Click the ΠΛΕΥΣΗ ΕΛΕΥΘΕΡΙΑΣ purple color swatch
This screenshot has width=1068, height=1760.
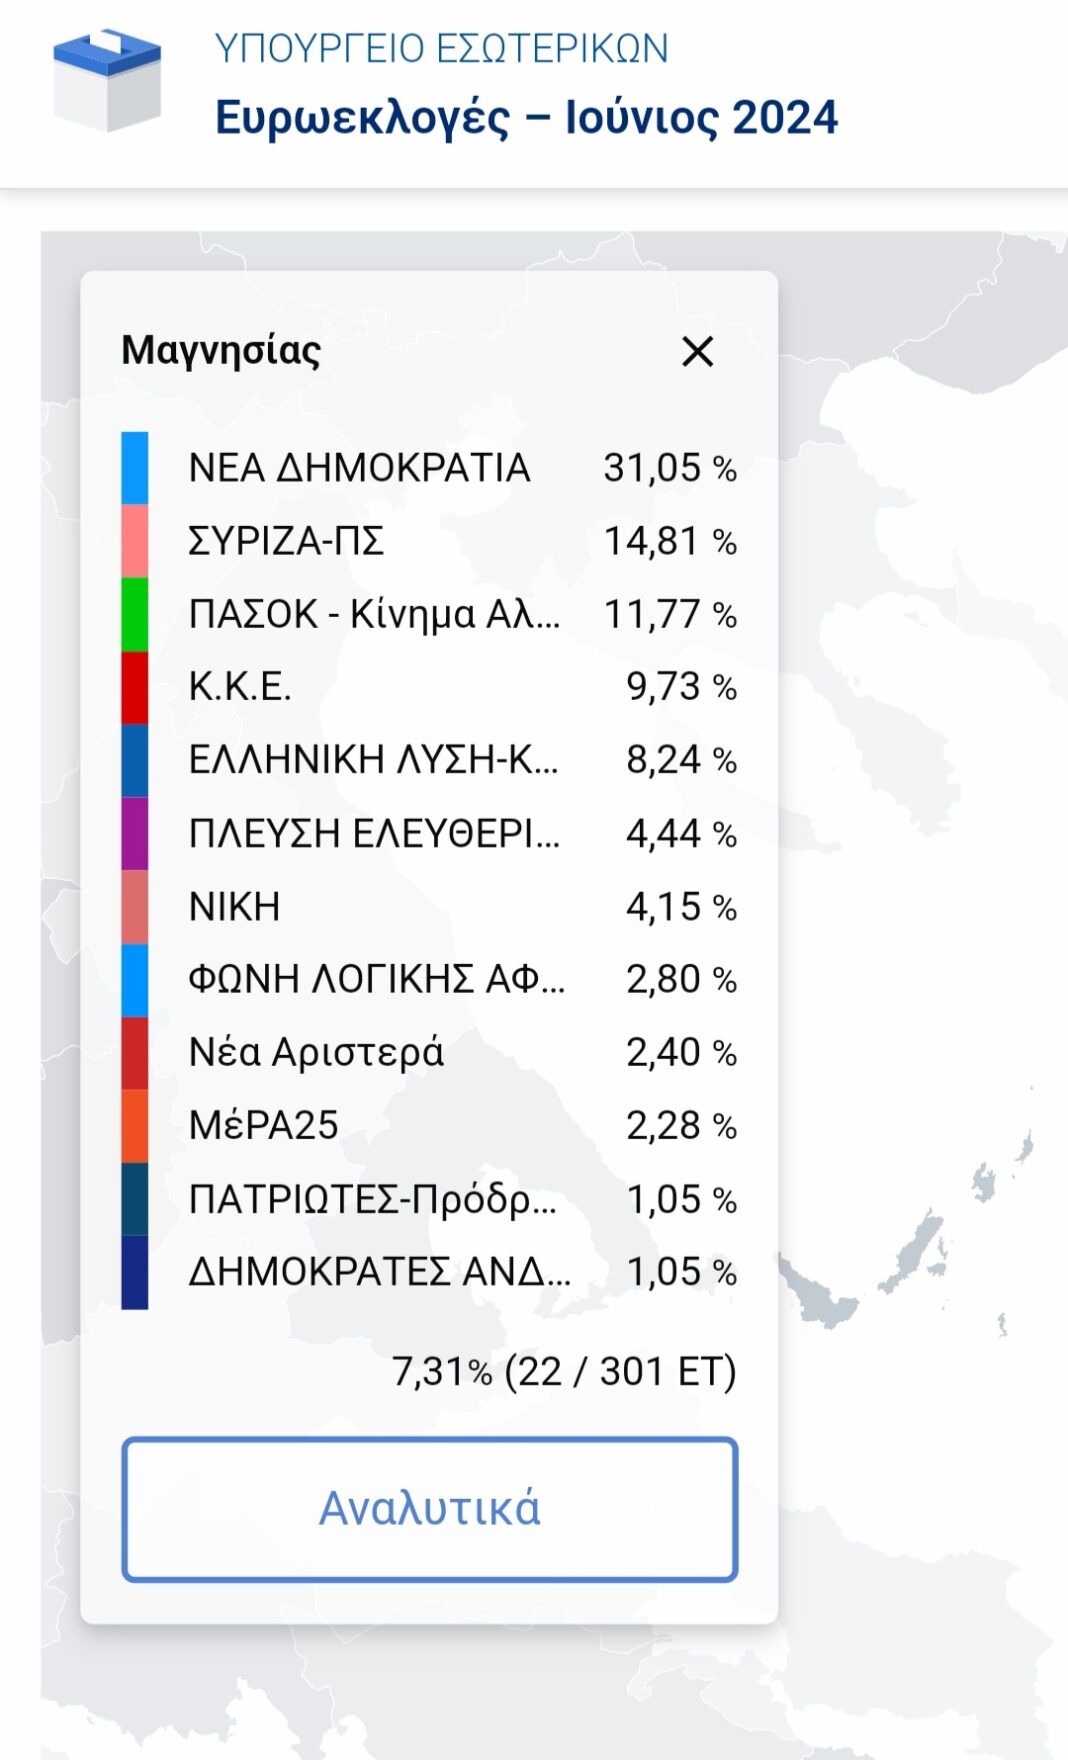point(135,833)
